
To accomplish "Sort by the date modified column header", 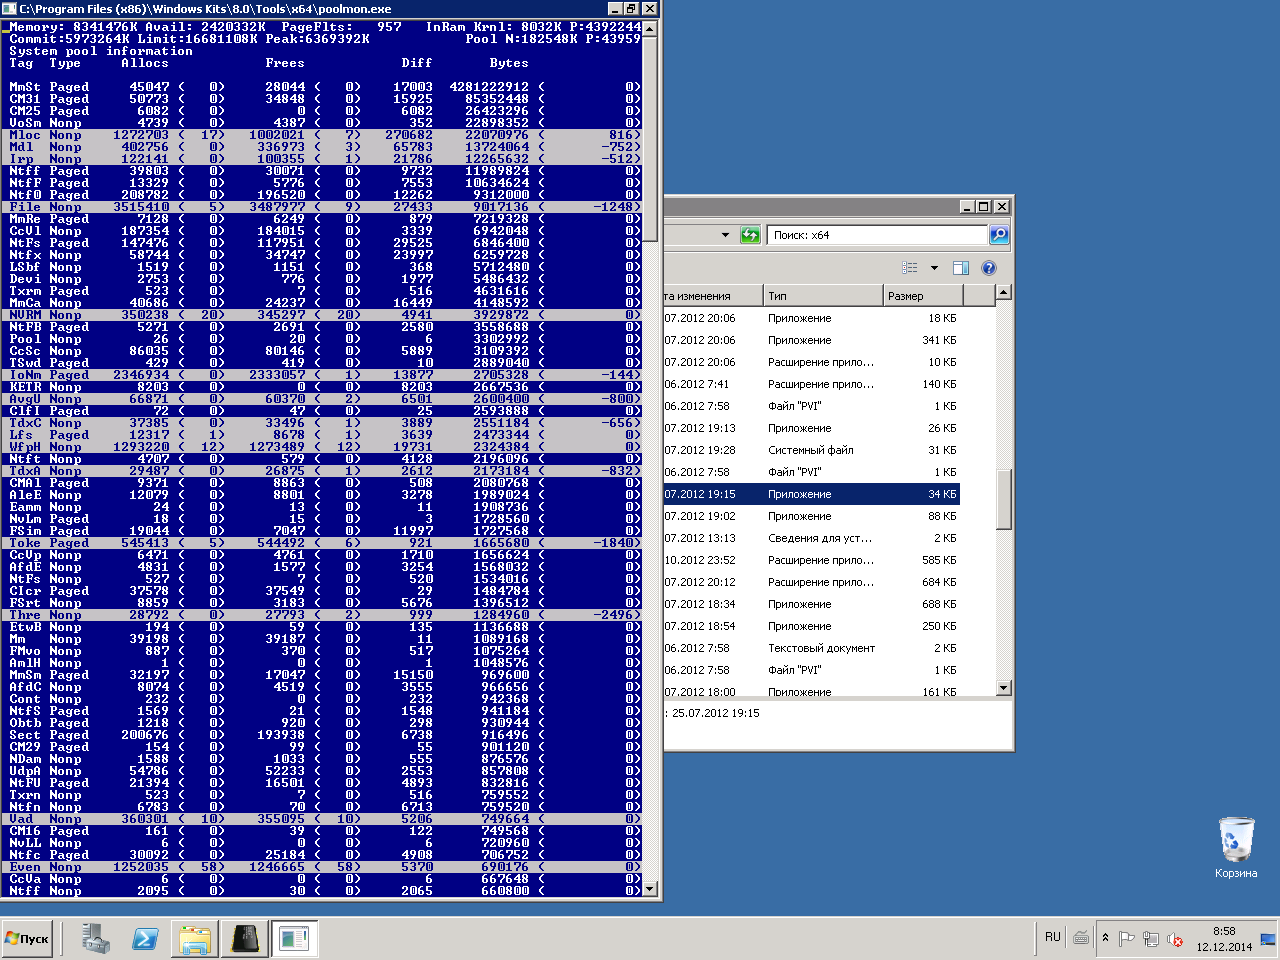I will pos(712,296).
